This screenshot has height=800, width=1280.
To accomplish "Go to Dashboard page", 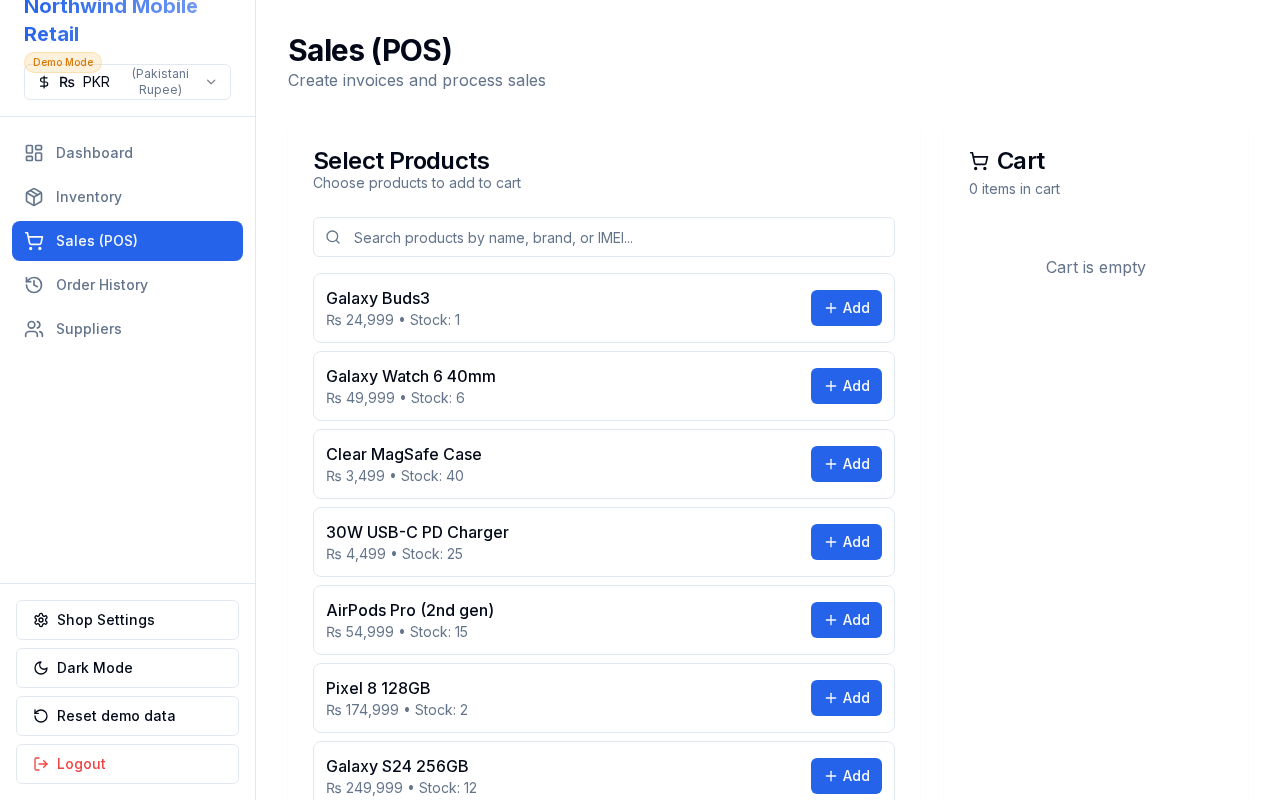I will (127, 153).
